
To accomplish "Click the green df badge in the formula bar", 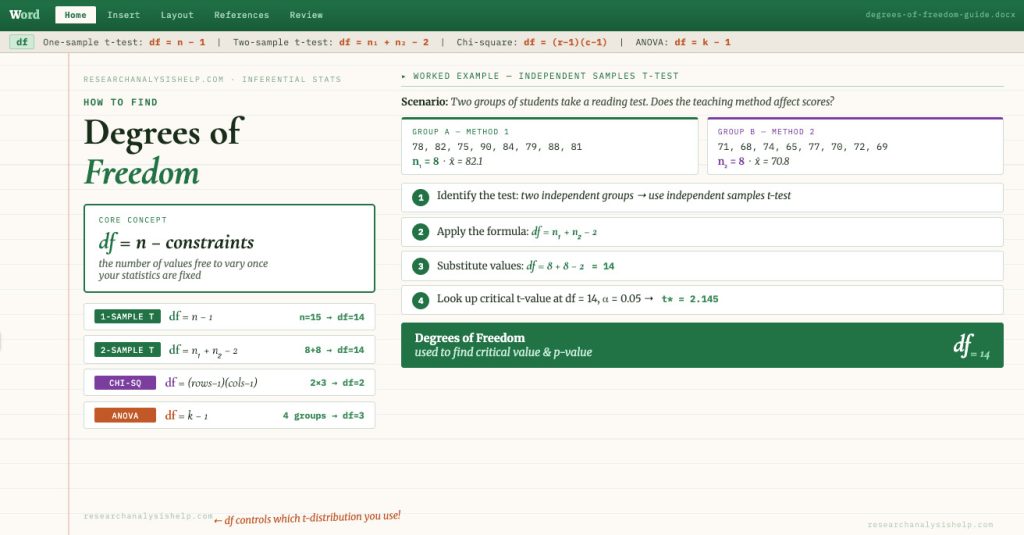I will 21,42.
